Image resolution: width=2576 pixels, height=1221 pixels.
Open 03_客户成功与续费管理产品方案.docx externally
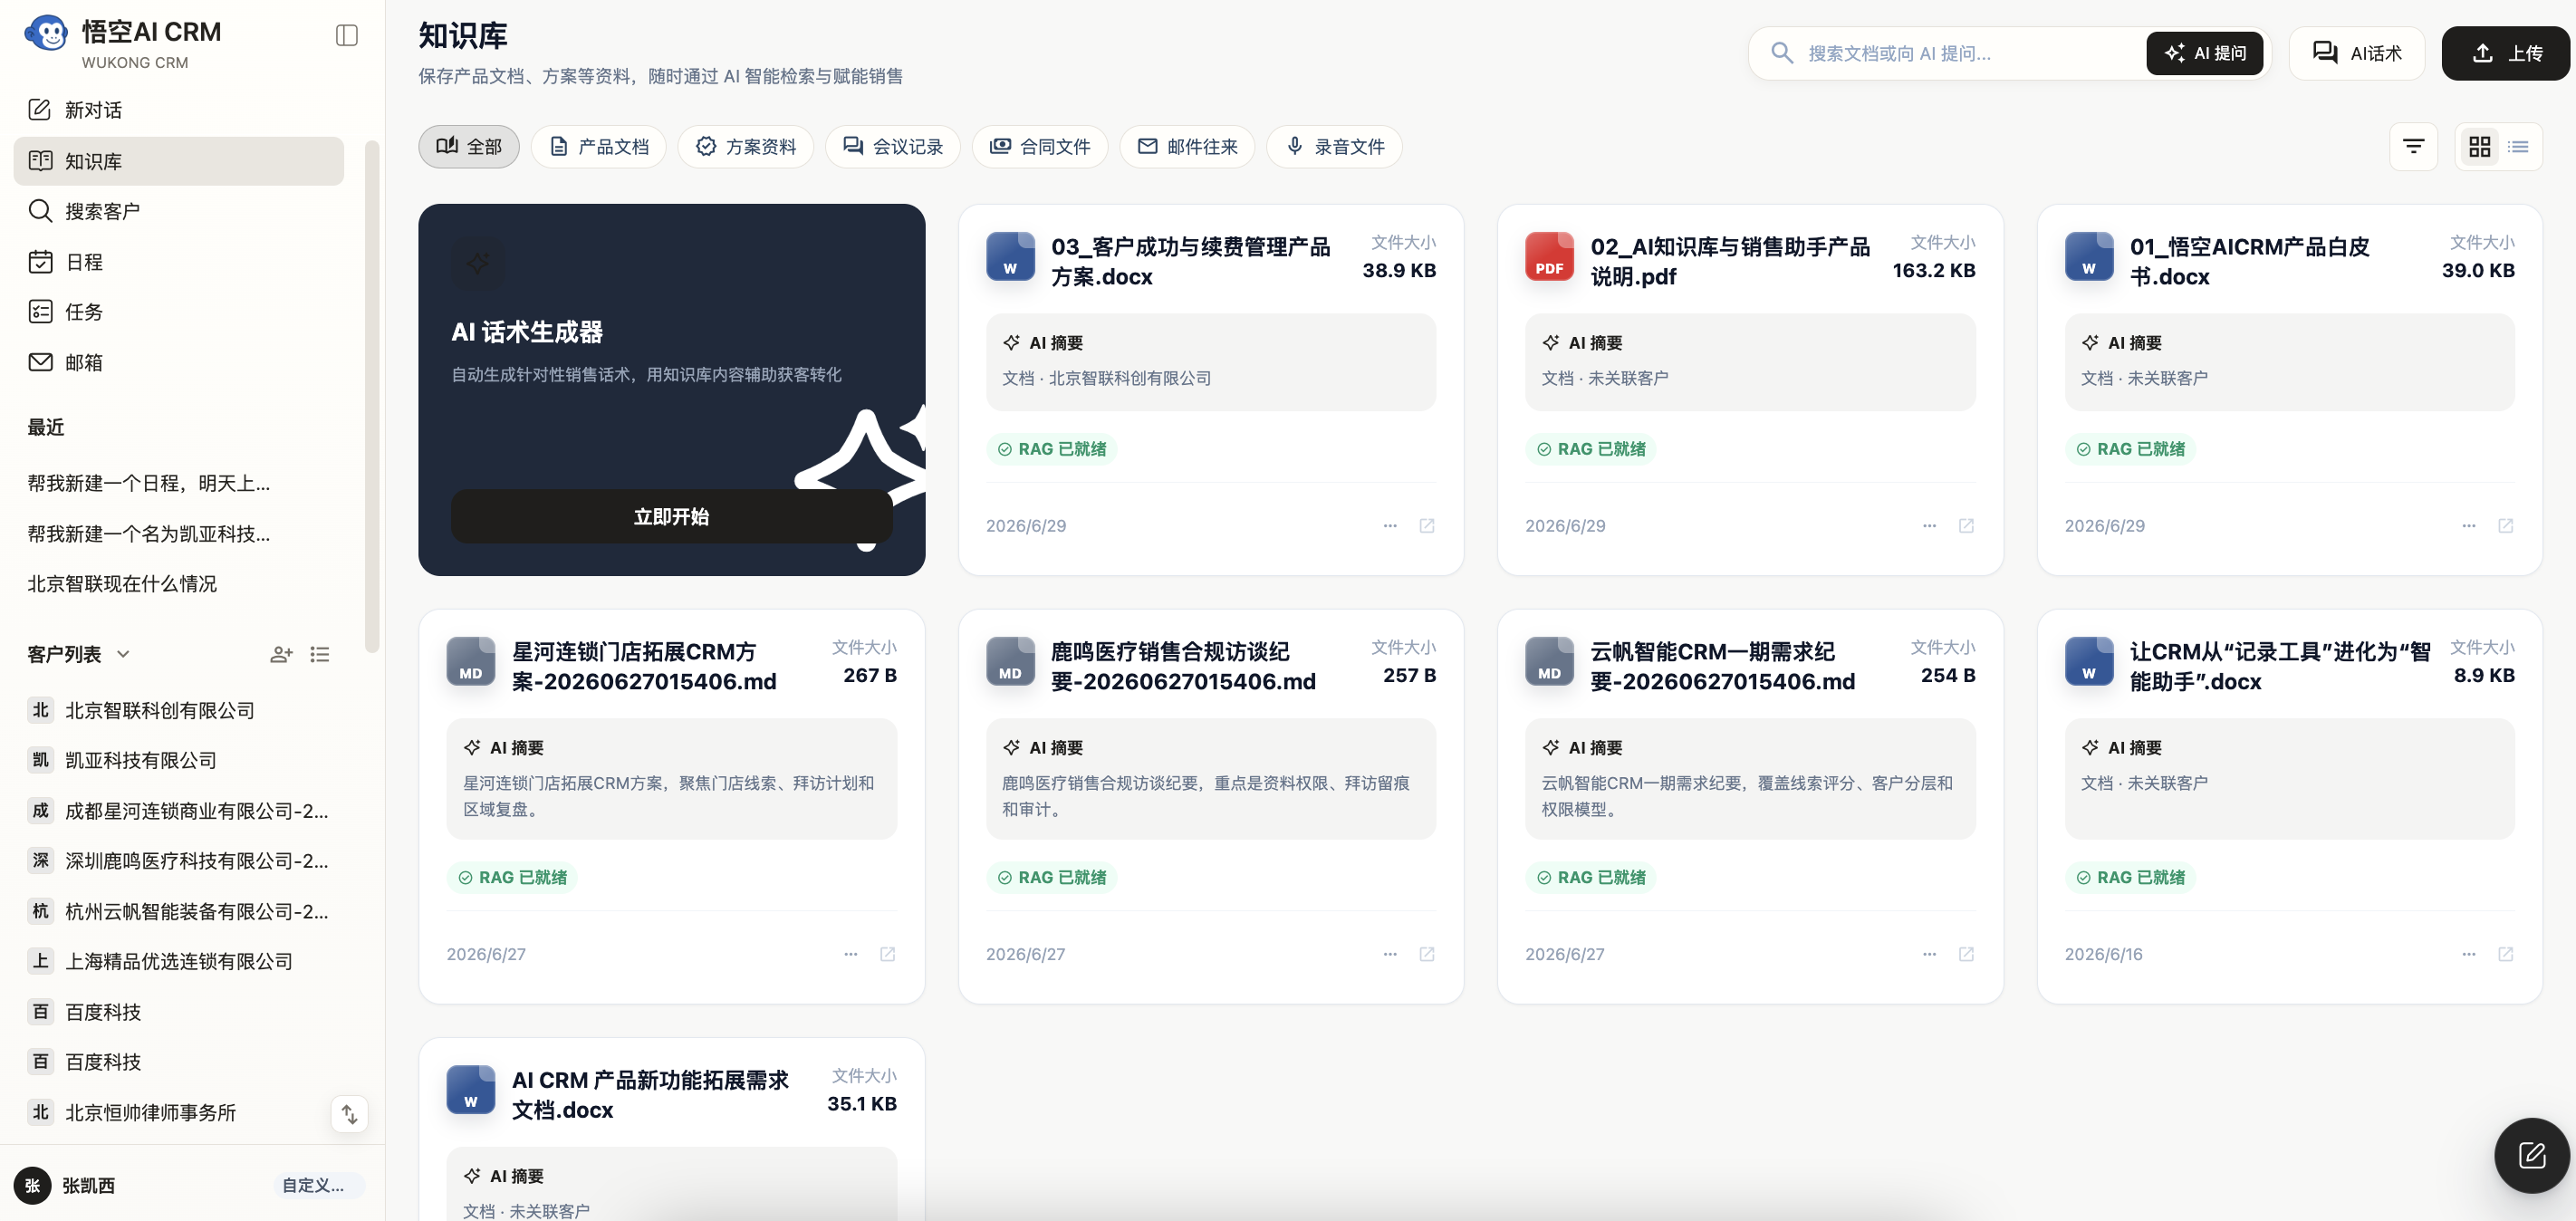coord(1427,526)
